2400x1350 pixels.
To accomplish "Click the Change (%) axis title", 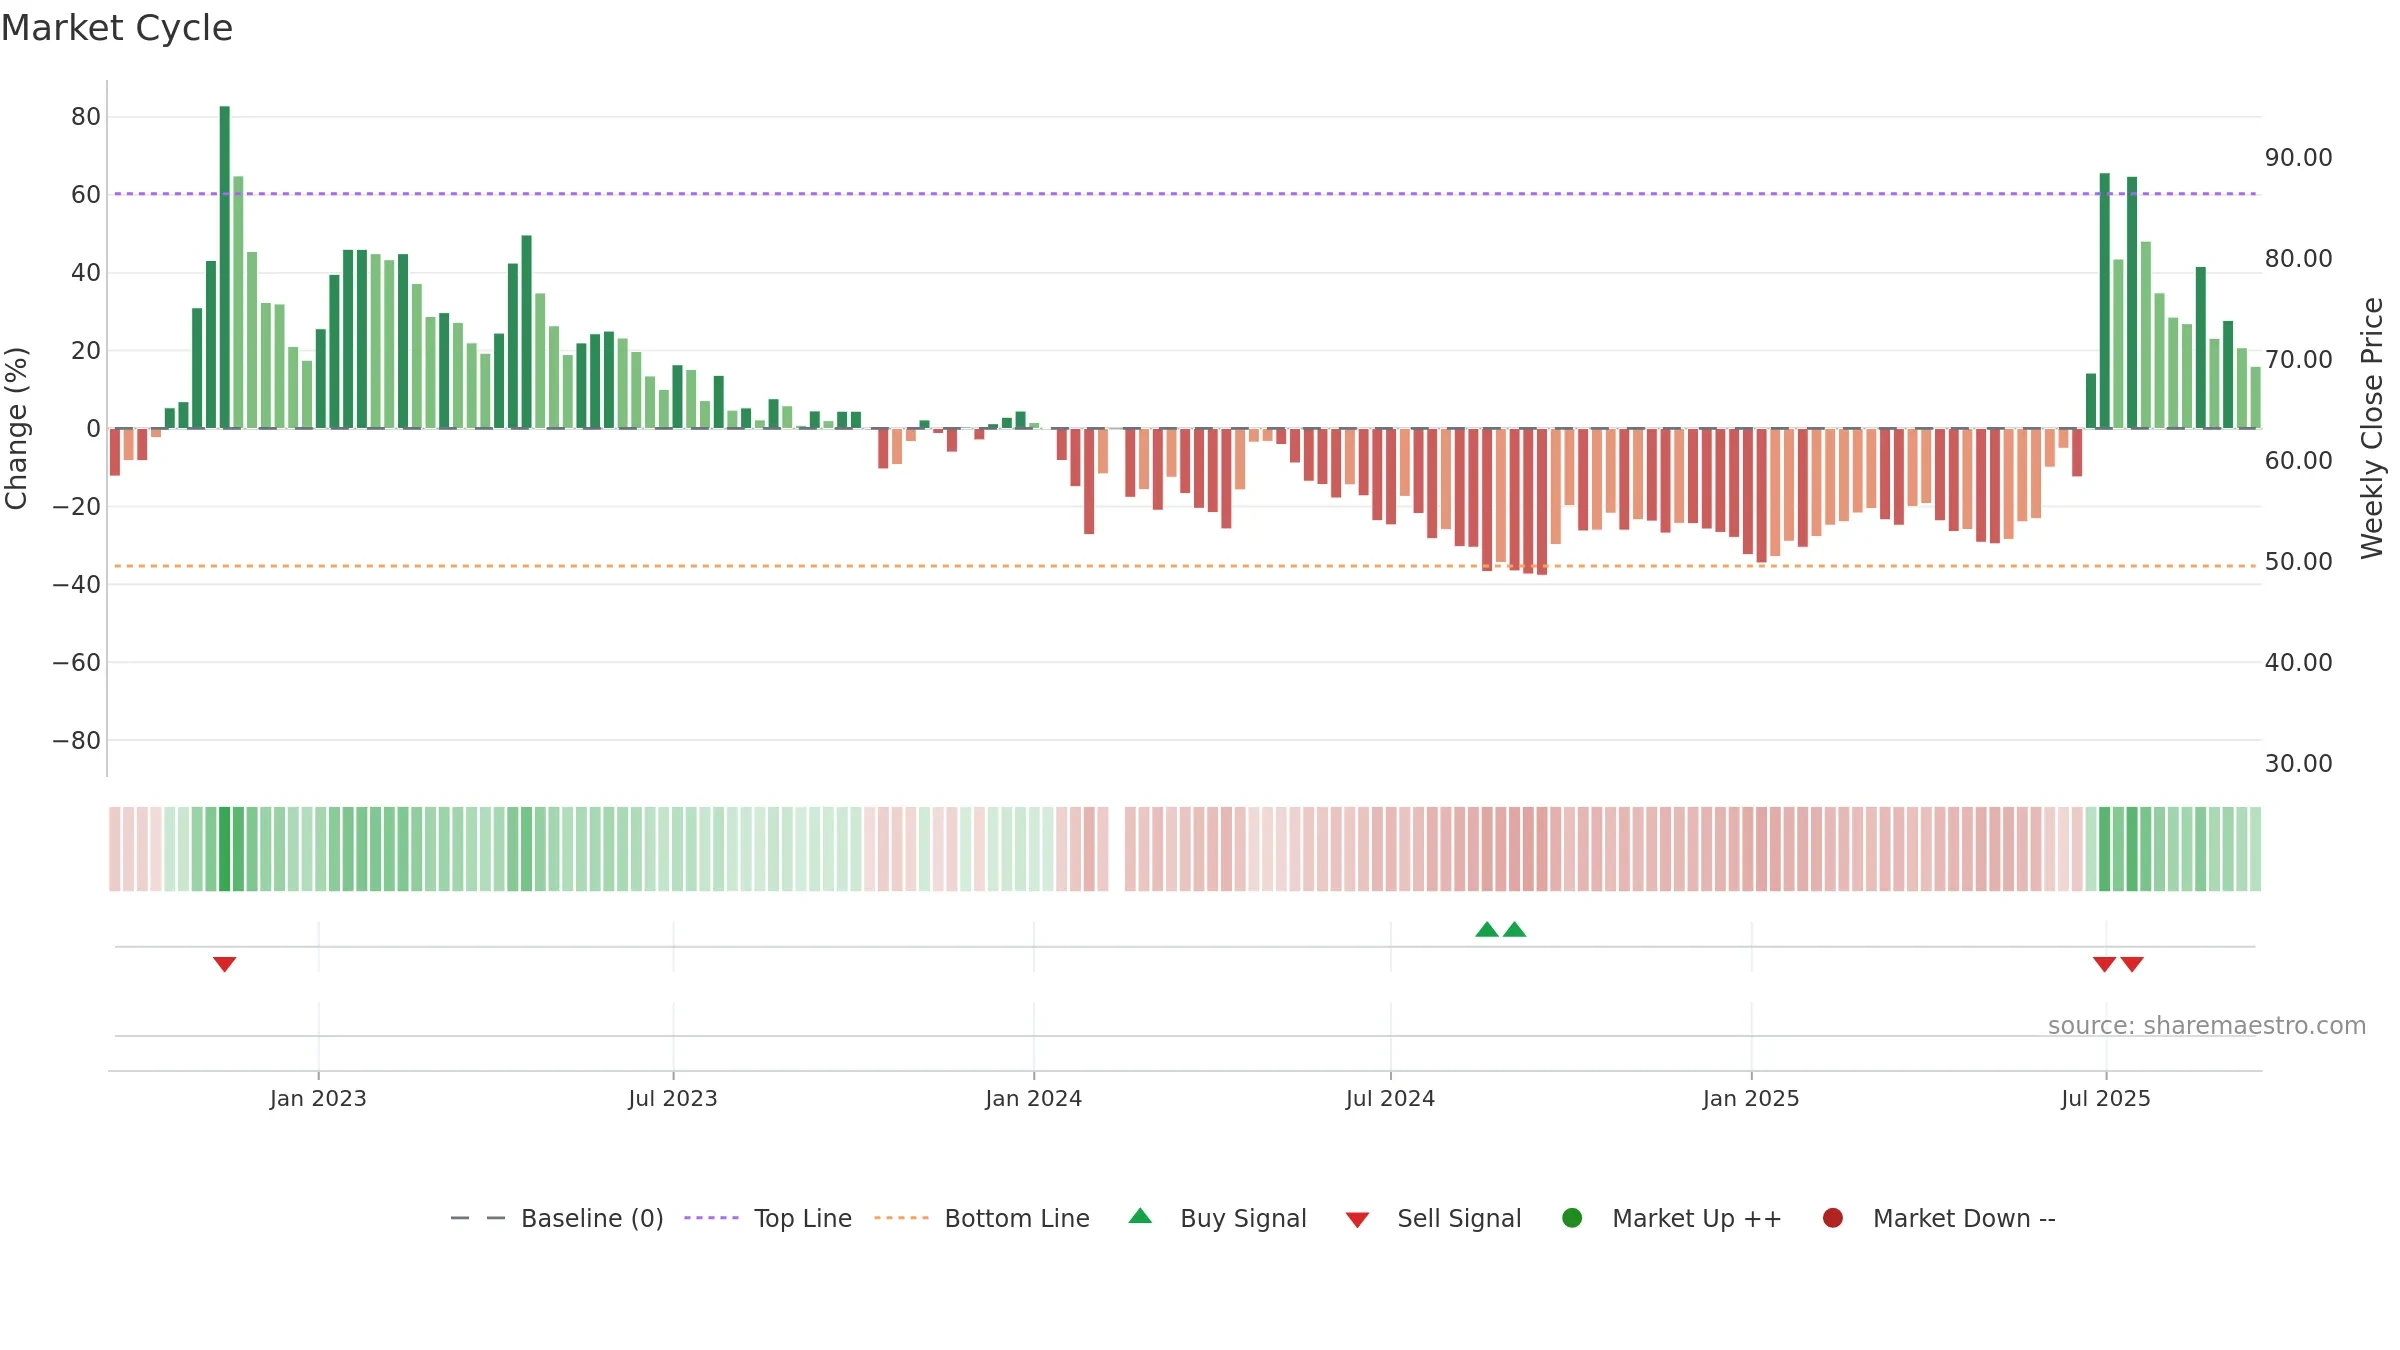I will click(16, 428).
